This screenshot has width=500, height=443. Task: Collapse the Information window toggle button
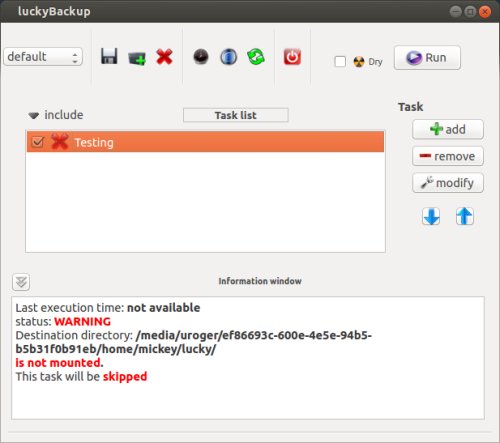(x=21, y=282)
